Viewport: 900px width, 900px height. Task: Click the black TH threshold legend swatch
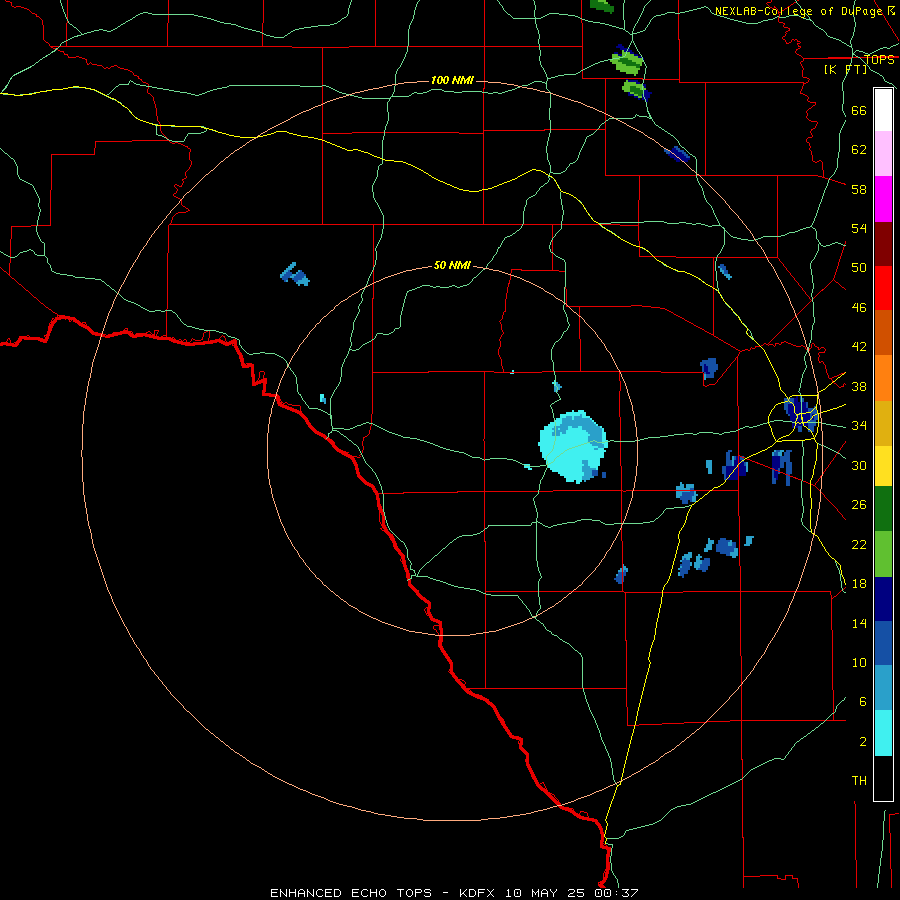[x=883, y=778]
